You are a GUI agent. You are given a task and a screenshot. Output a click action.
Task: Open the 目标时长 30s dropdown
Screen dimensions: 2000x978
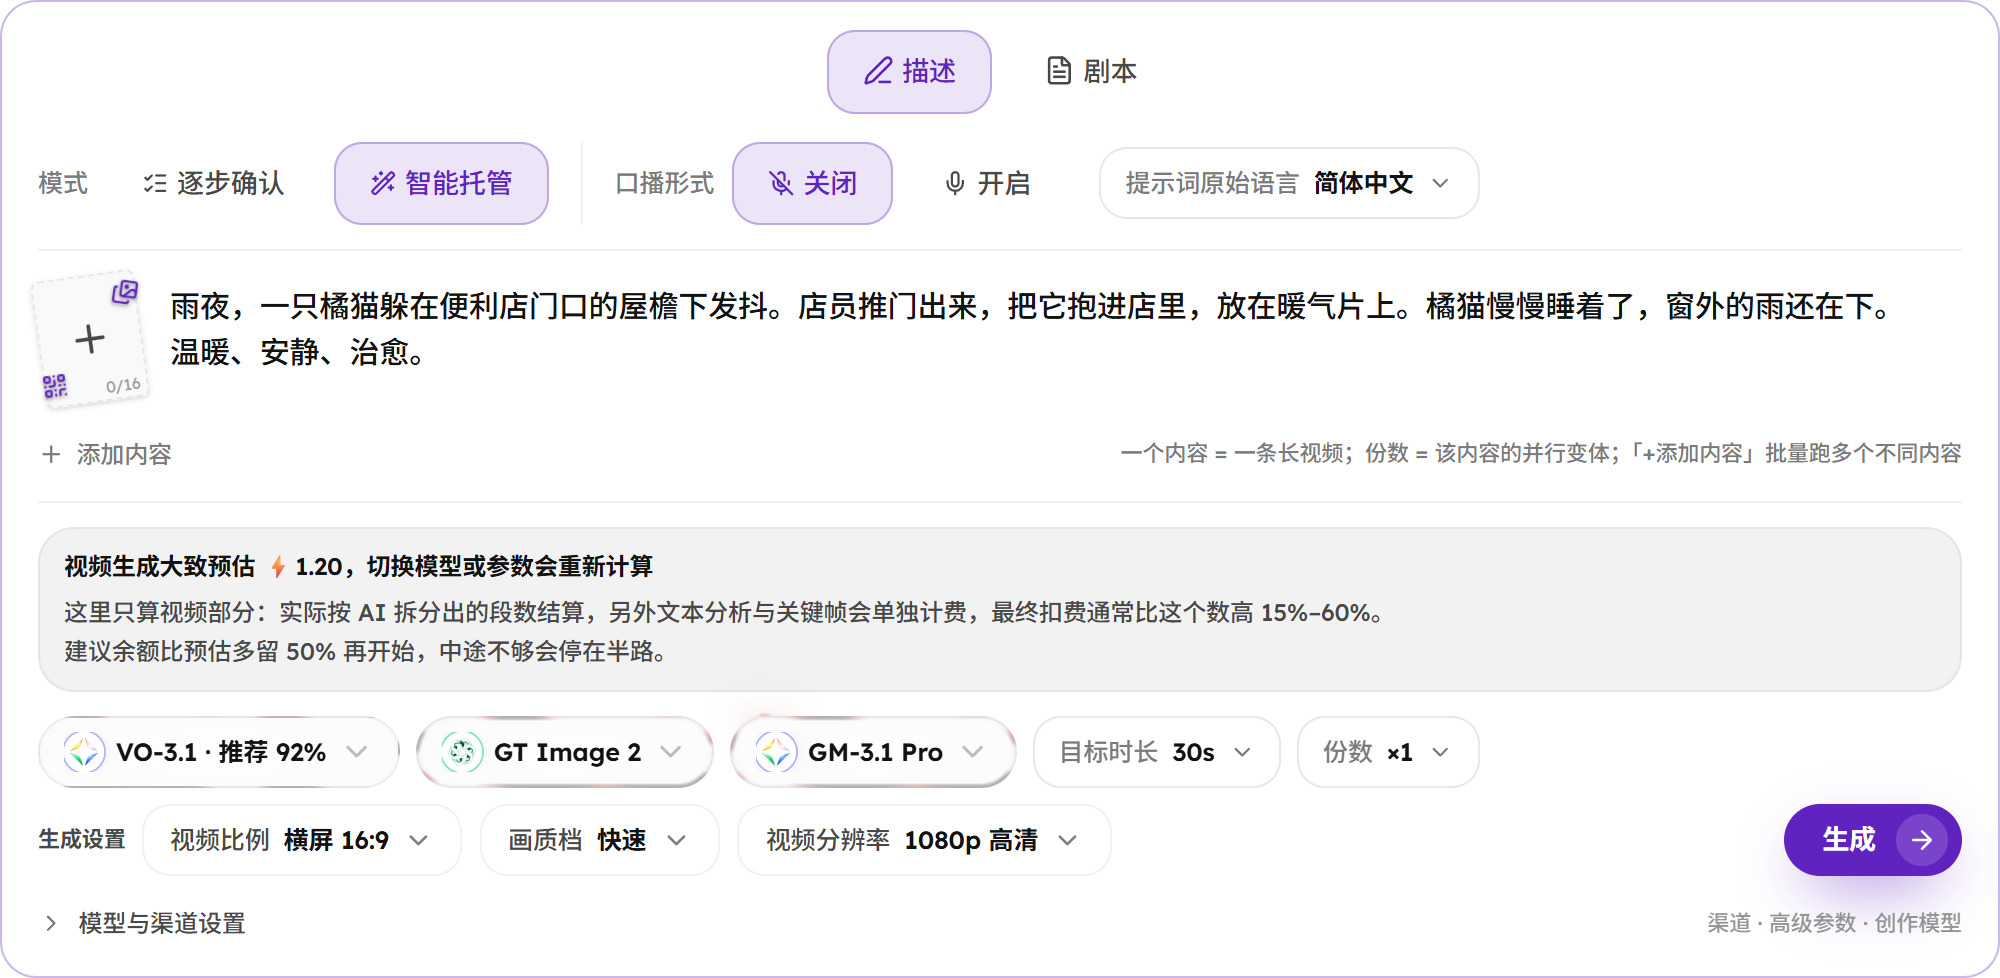[x=1157, y=752]
